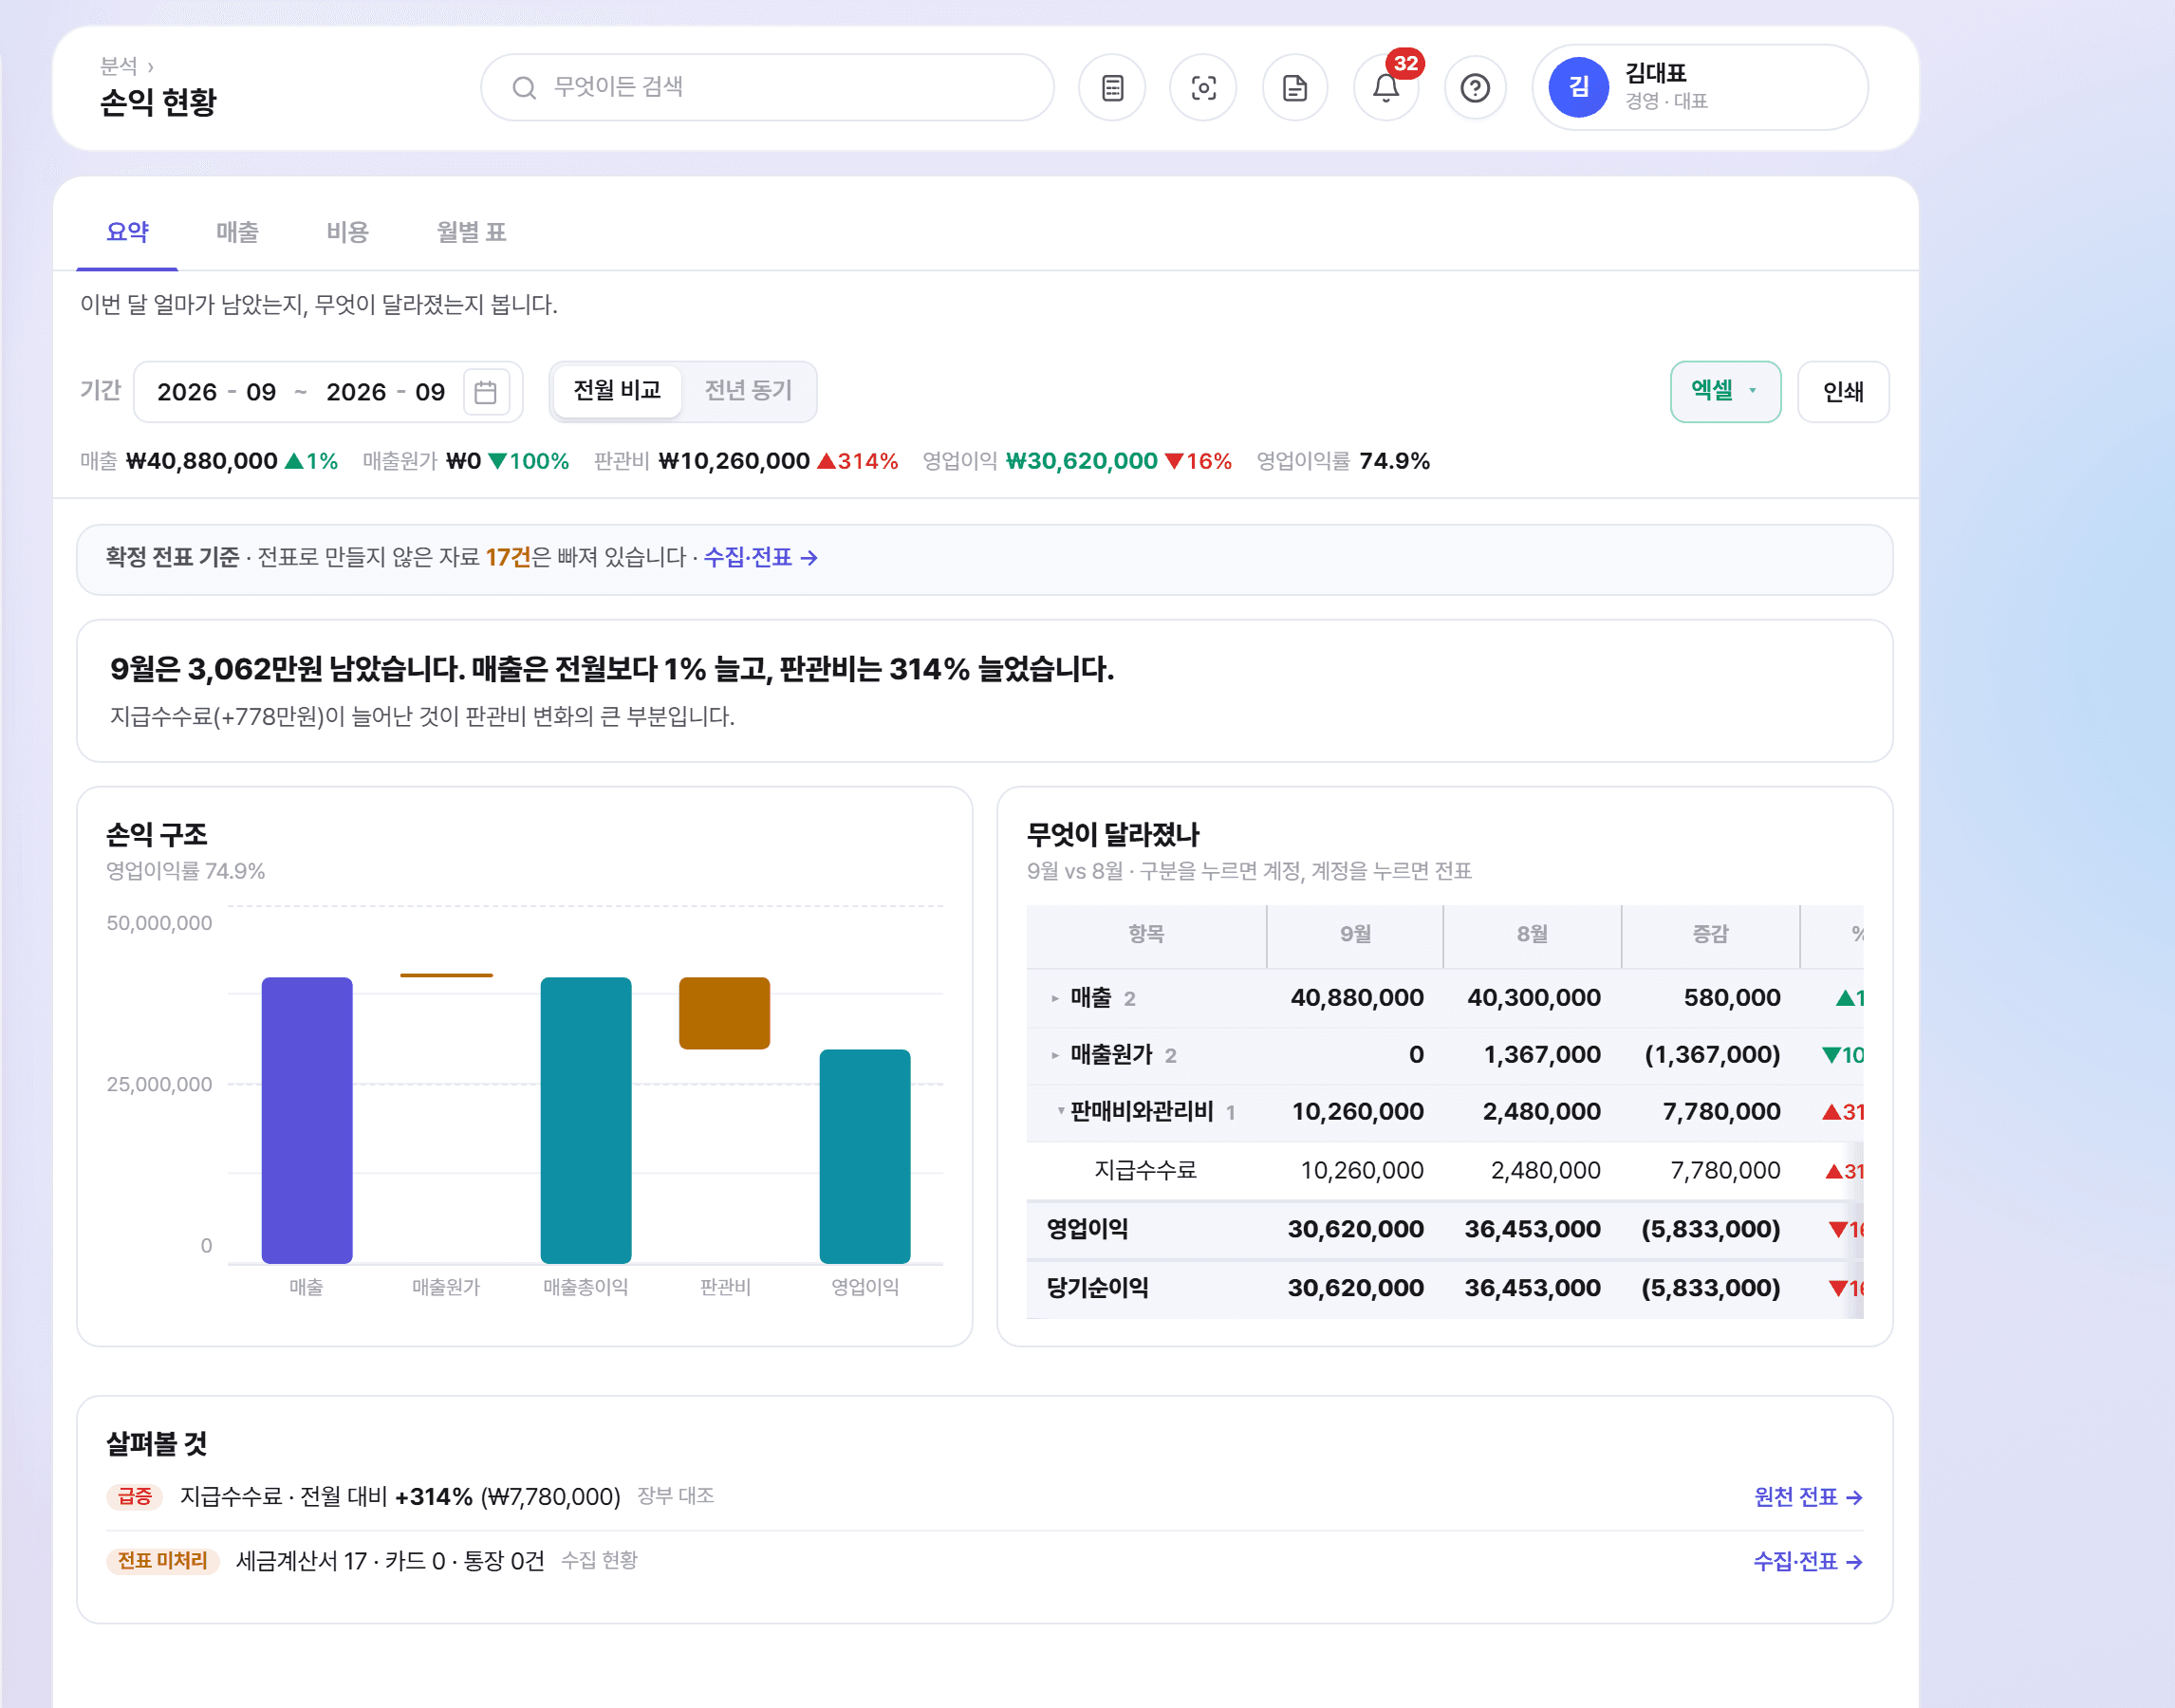This screenshot has width=2175, height=1708.
Task: Click the start period 2026 - 09 field
Action: coord(217,392)
